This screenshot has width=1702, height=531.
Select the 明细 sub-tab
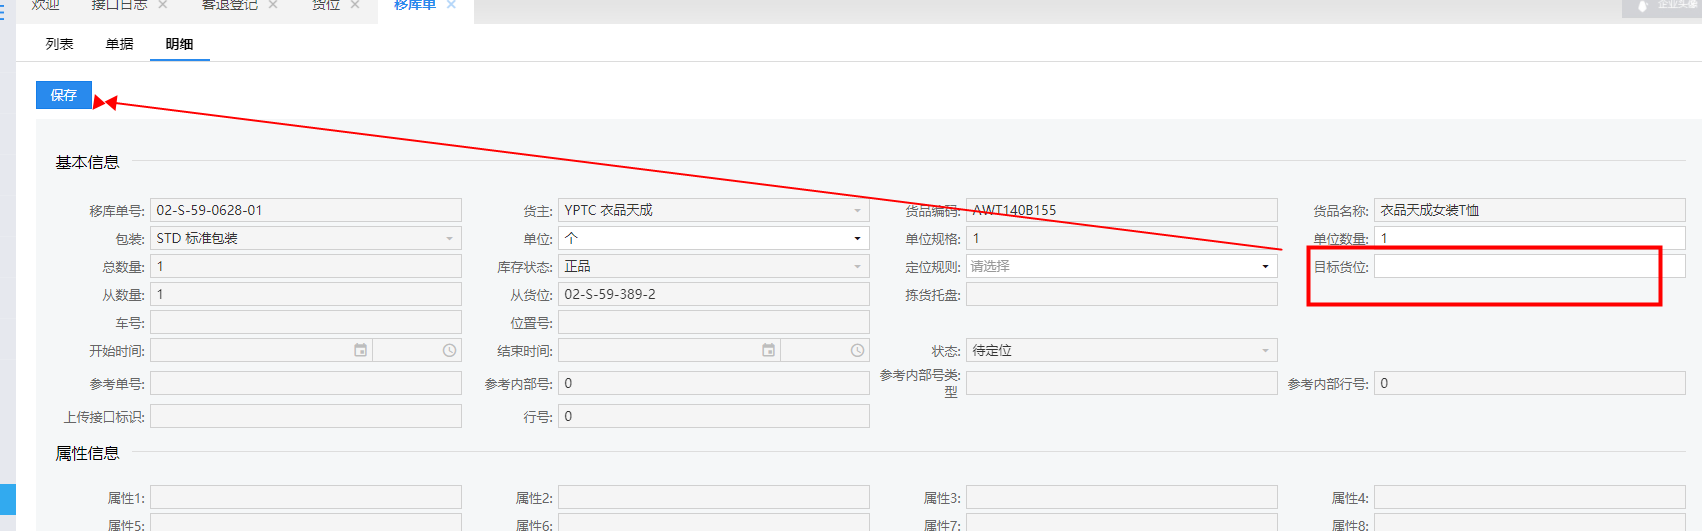pos(179,44)
